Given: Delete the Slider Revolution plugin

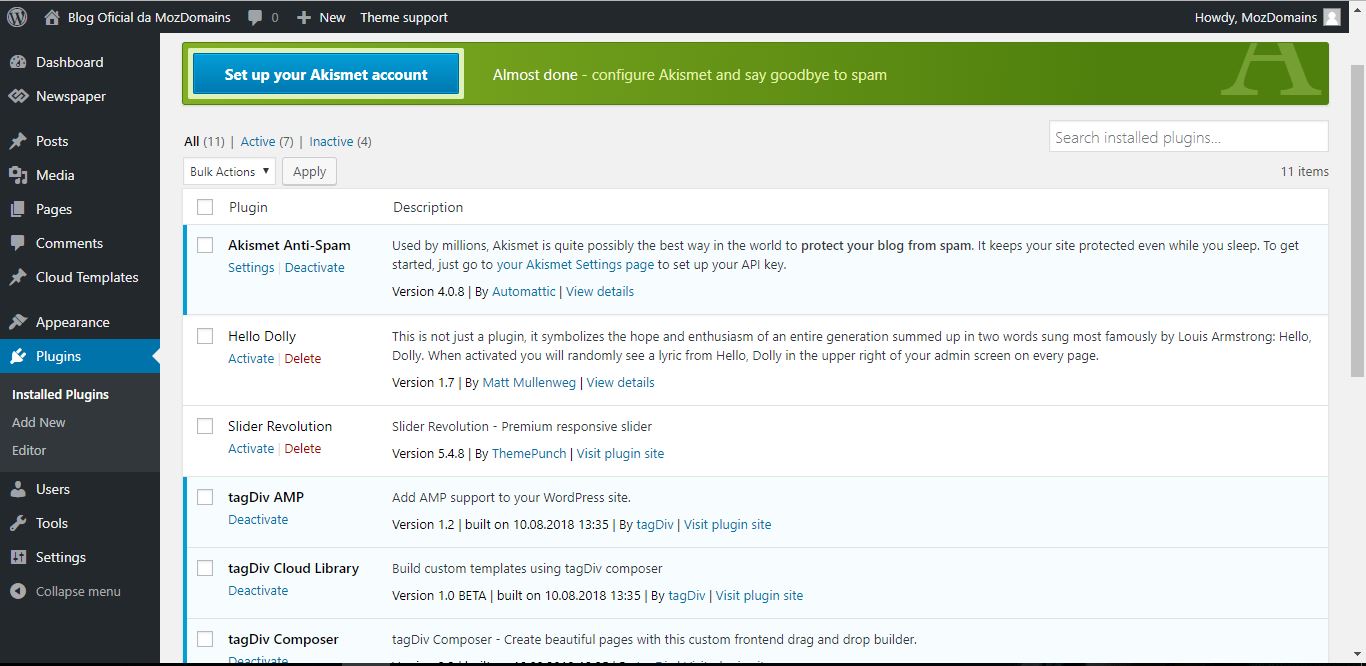Looking at the screenshot, I should (x=303, y=448).
